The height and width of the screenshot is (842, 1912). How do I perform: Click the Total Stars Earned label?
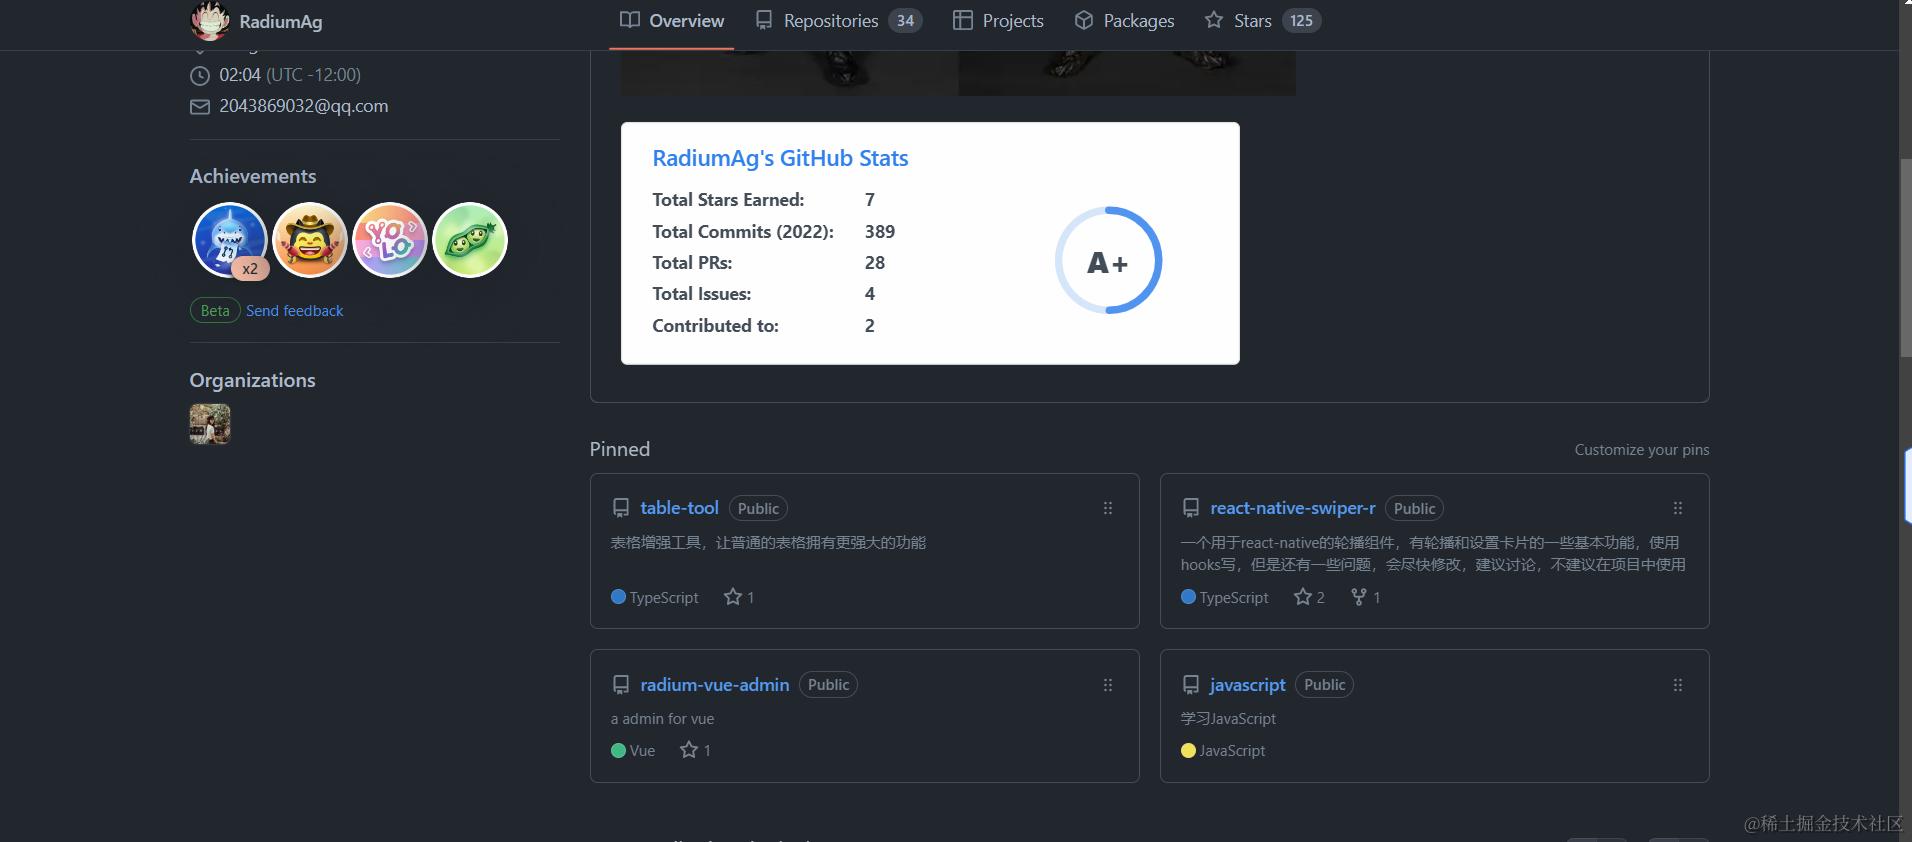coord(728,199)
